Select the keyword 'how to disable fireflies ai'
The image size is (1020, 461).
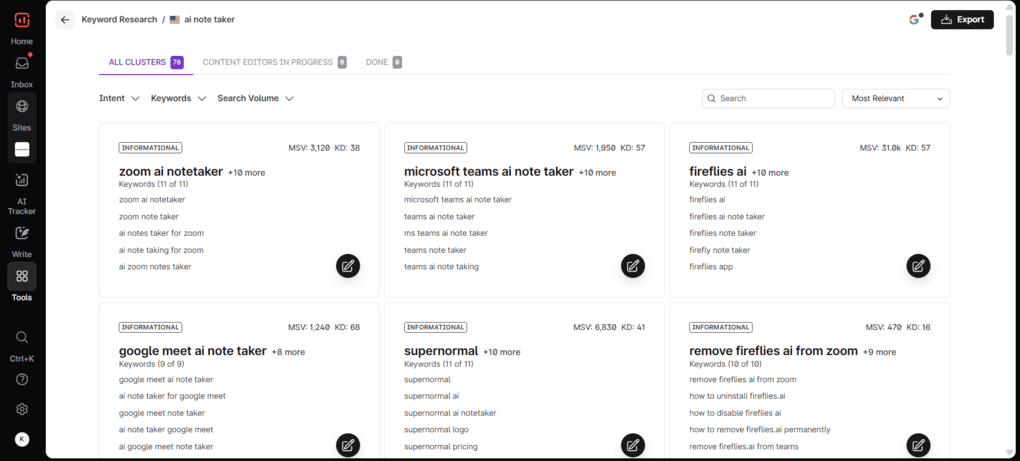click(735, 413)
